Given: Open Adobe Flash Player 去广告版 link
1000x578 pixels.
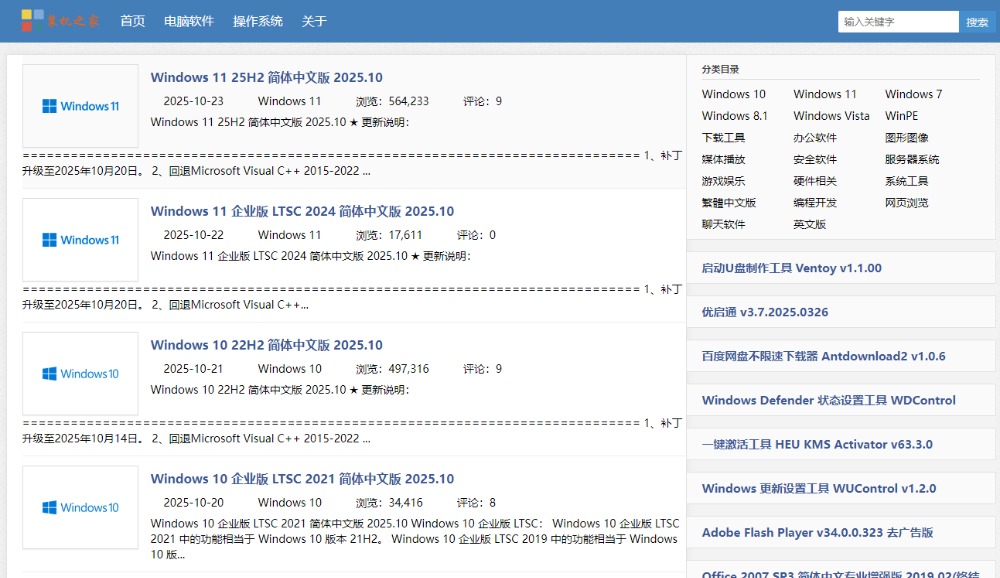Looking at the screenshot, I should [x=817, y=533].
